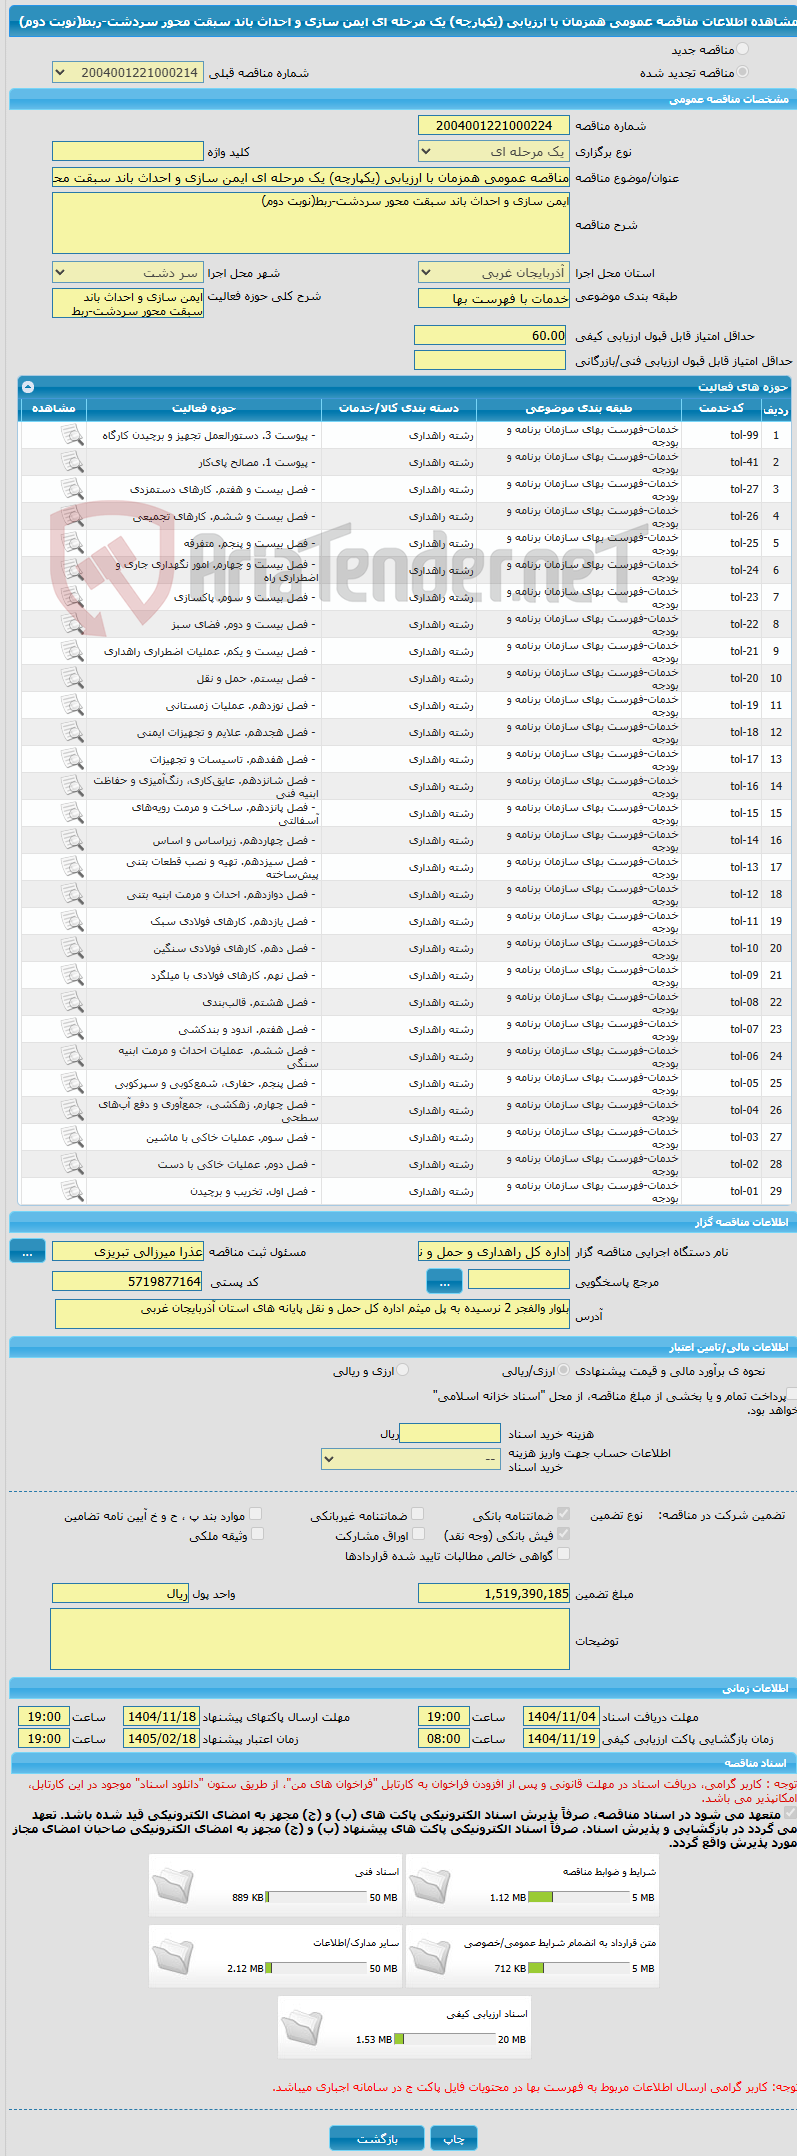
Task: Toggle اوراق مشارکت checkbox
Action: click(417, 1534)
